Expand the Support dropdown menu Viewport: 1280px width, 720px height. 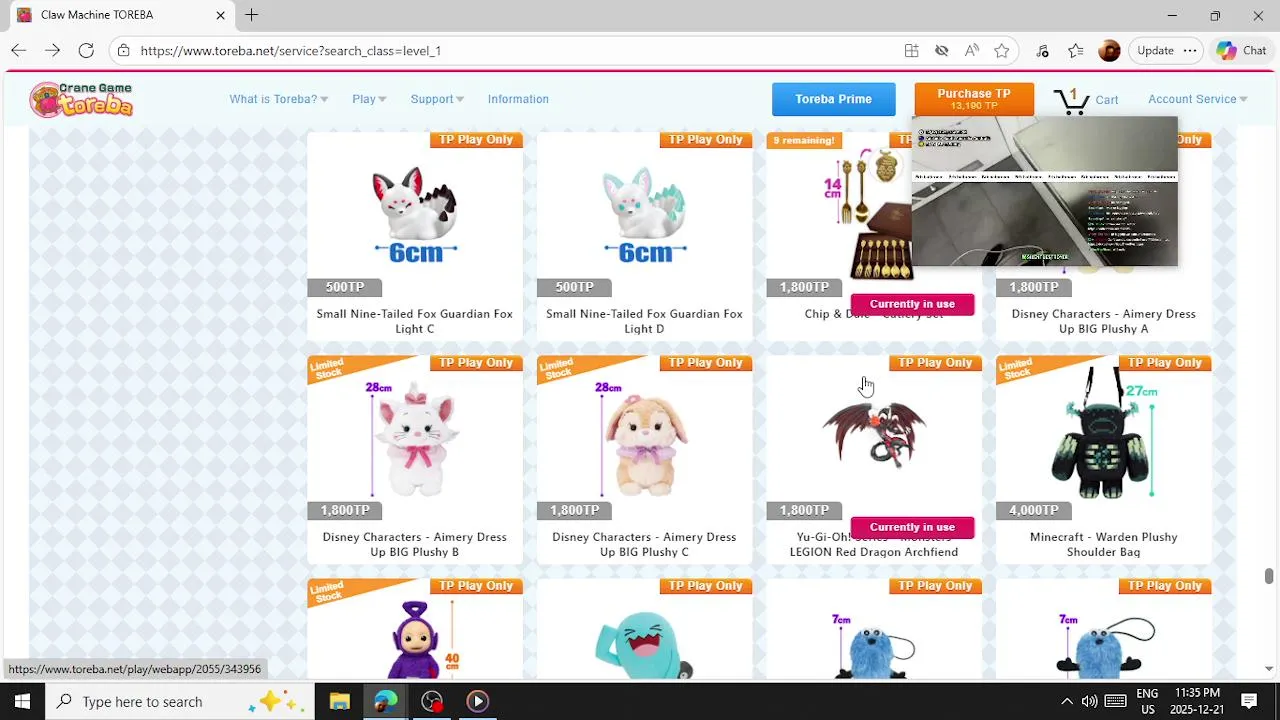tap(437, 99)
